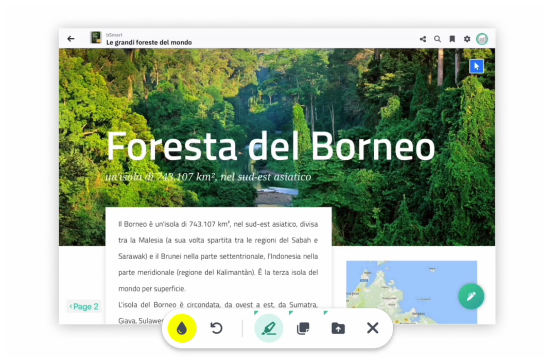Go back using the left arrow

click(x=71, y=39)
